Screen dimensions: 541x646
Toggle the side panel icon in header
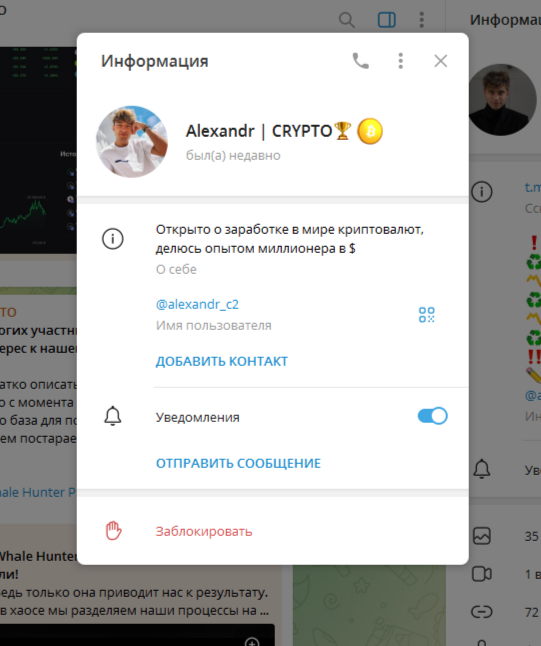pyautogui.click(x=386, y=19)
